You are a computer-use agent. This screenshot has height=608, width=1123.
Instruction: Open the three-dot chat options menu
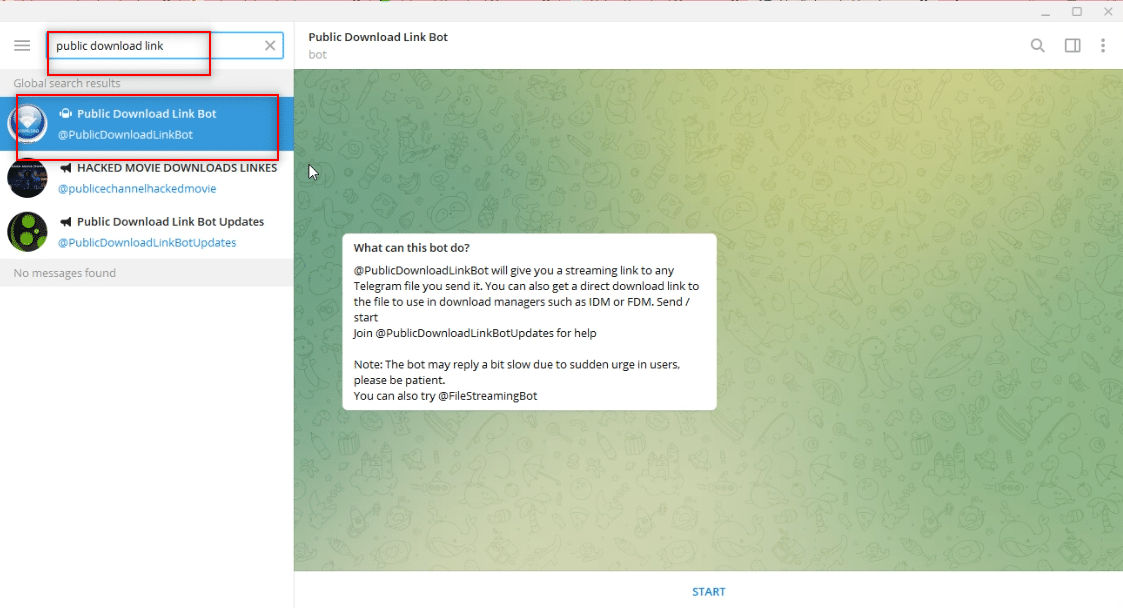coord(1103,46)
